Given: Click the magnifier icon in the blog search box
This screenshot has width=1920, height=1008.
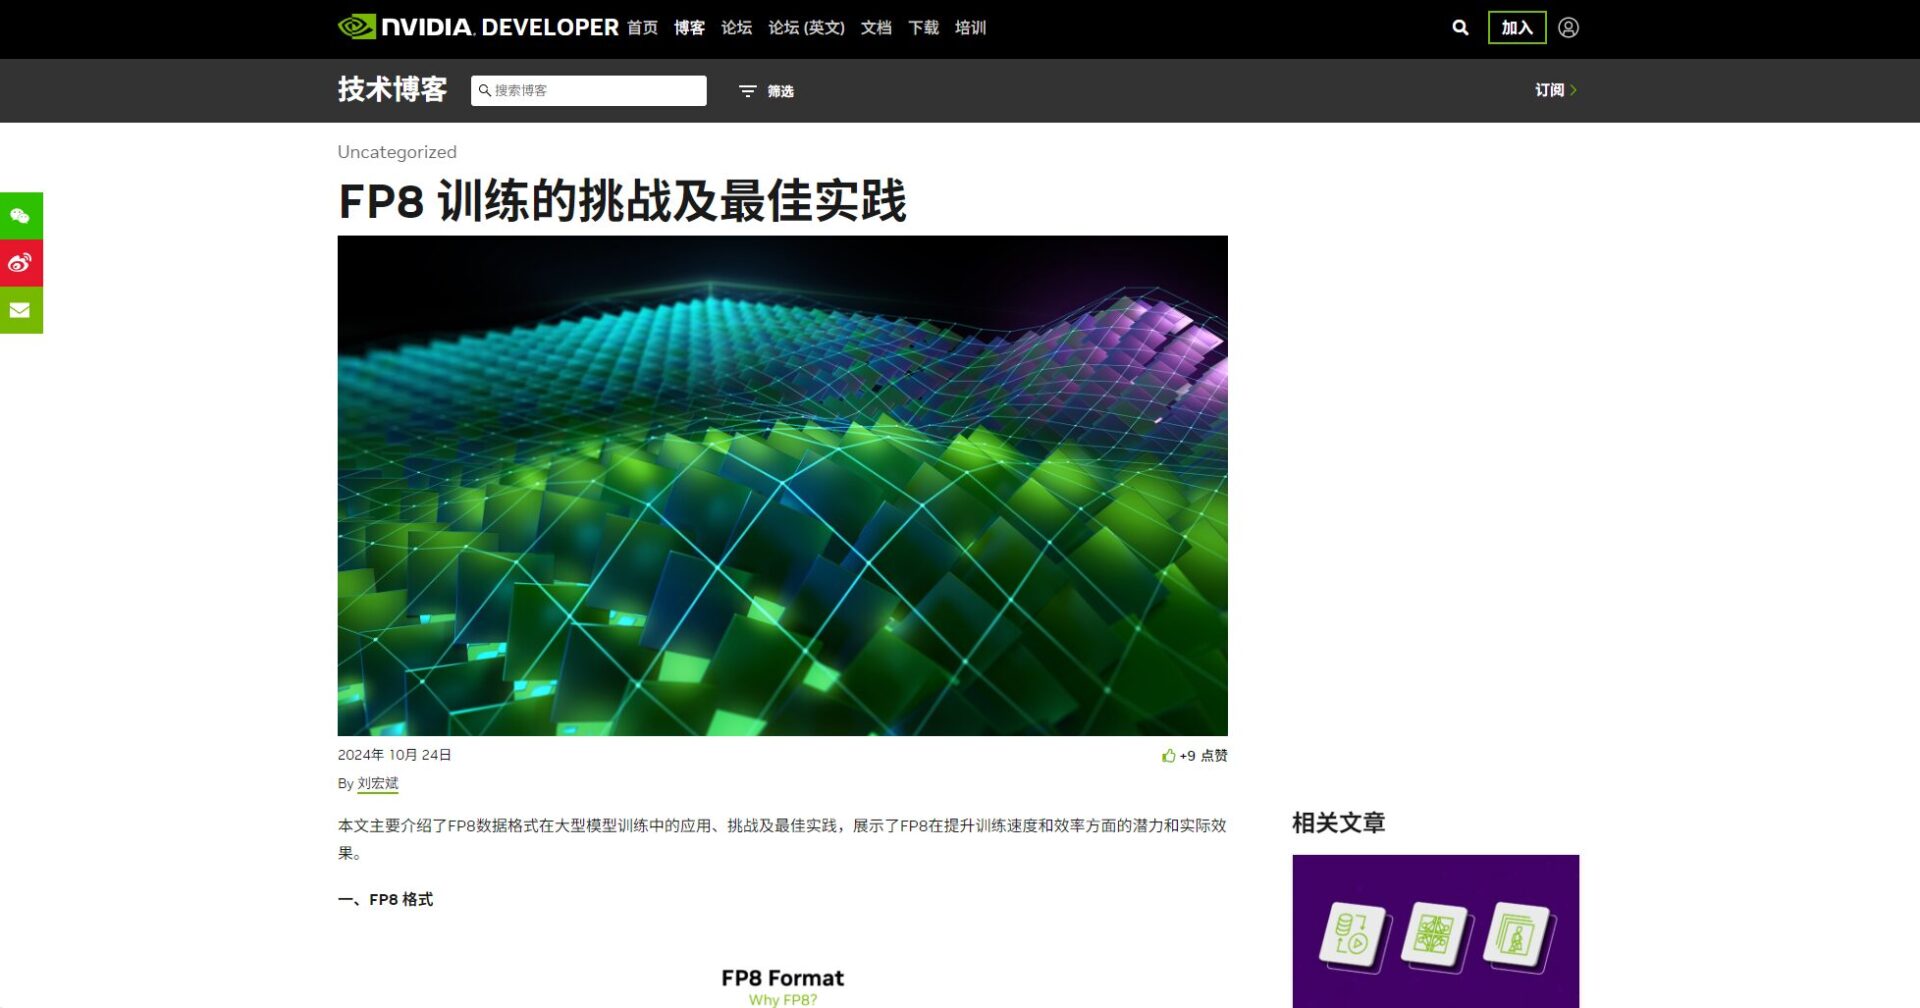Looking at the screenshot, I should click(484, 90).
